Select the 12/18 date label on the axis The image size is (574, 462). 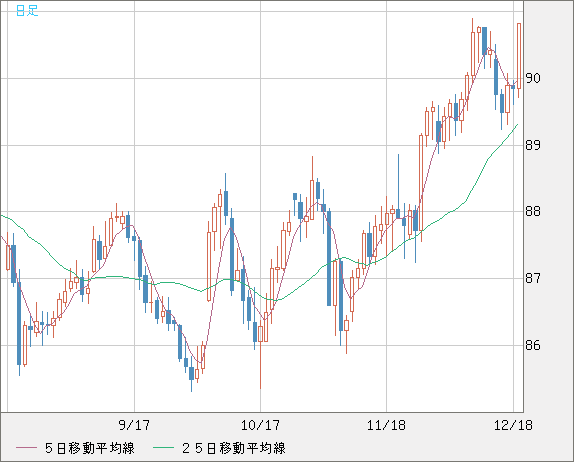[x=513, y=425]
